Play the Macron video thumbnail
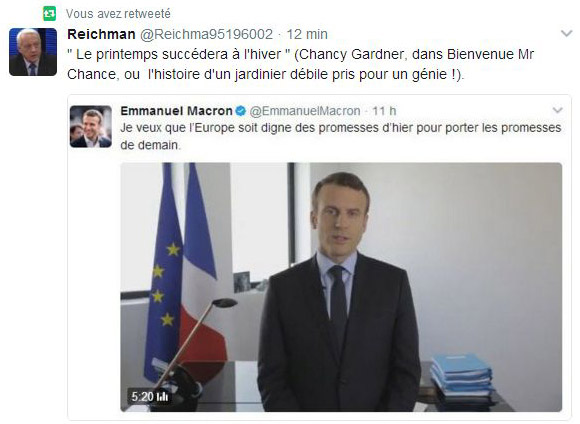Screen dimensions: 580x424 click(341, 287)
